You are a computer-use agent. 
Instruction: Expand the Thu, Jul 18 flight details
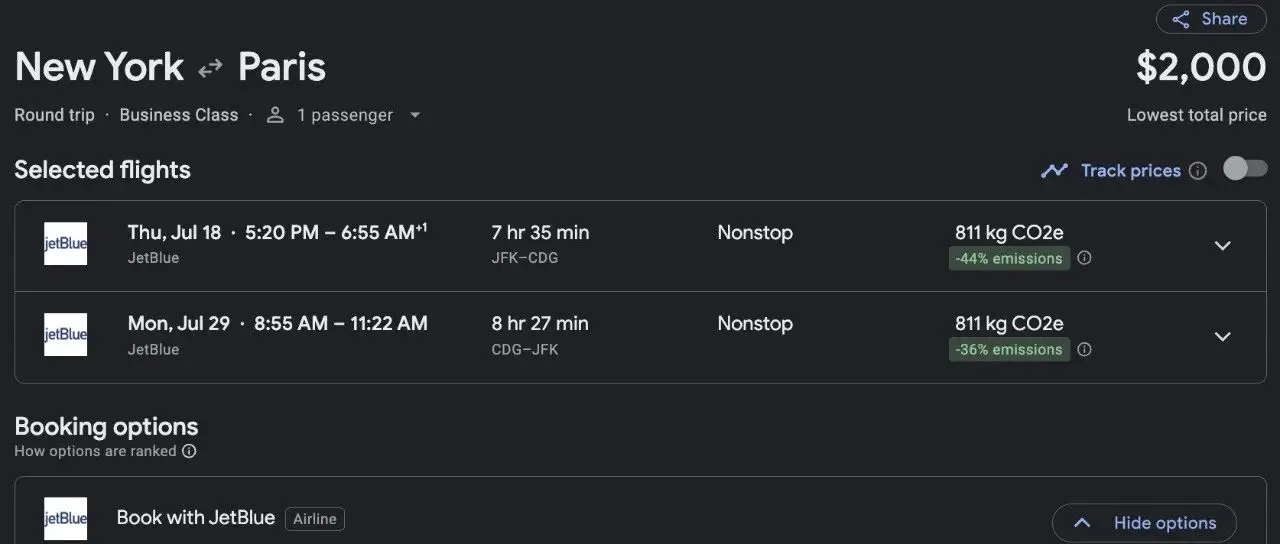tap(1222, 246)
